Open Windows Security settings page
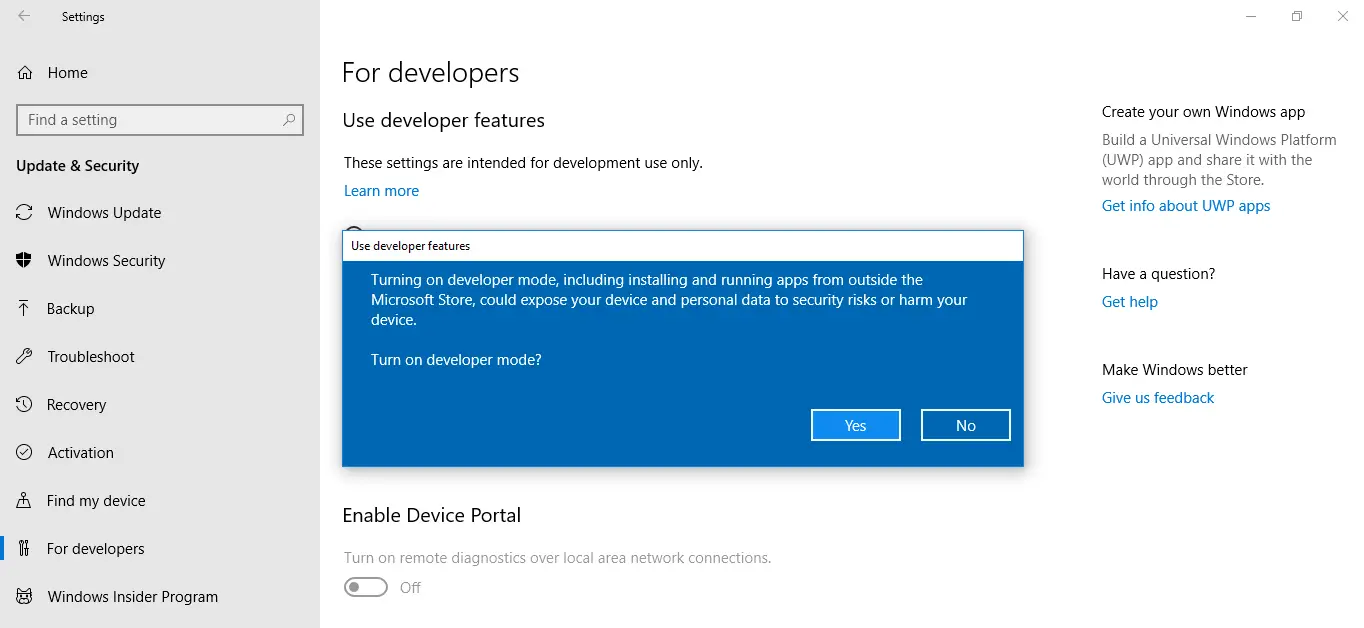 click(x=160, y=260)
